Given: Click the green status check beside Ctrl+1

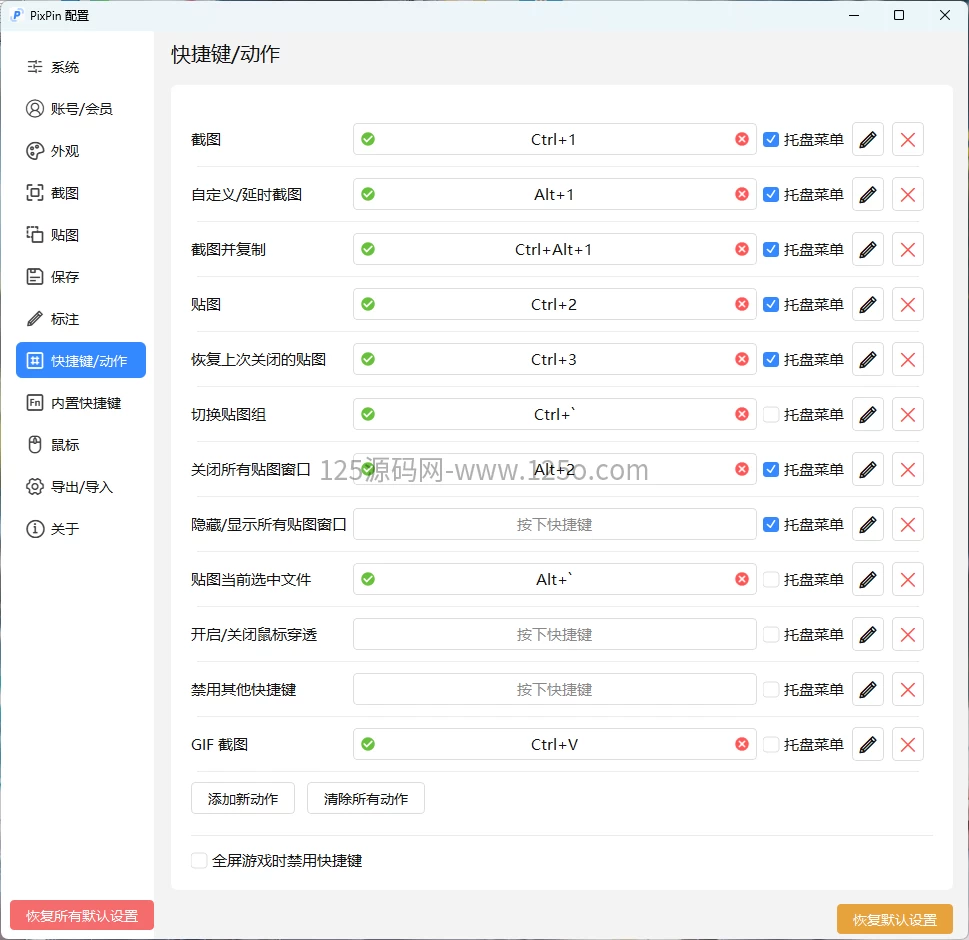Looking at the screenshot, I should click(367, 139).
